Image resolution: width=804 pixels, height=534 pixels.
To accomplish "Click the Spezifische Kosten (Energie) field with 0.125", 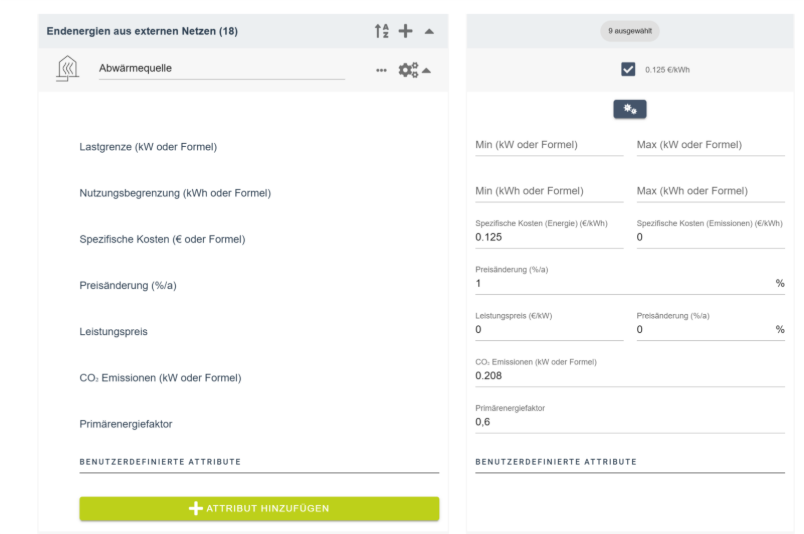I will 549,238.
